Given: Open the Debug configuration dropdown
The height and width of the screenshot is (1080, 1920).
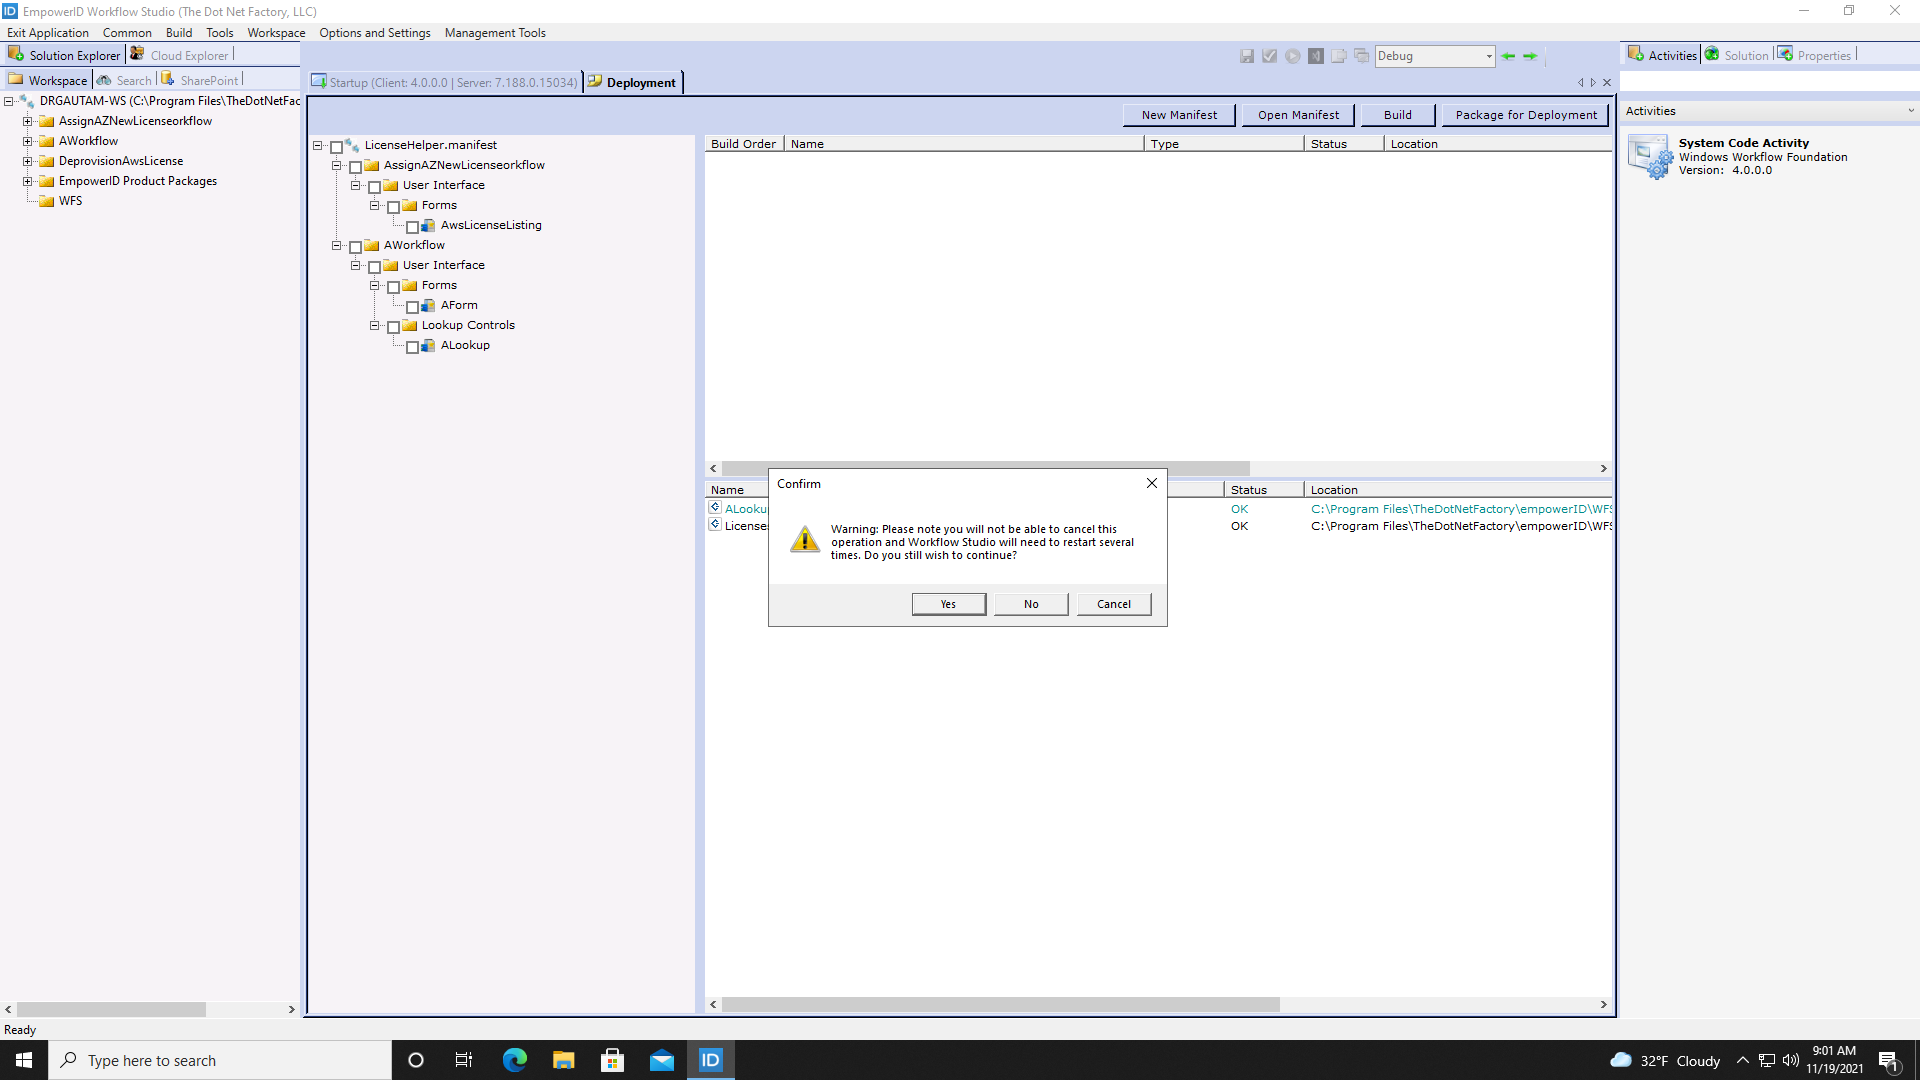Looking at the screenshot, I should [1489, 56].
